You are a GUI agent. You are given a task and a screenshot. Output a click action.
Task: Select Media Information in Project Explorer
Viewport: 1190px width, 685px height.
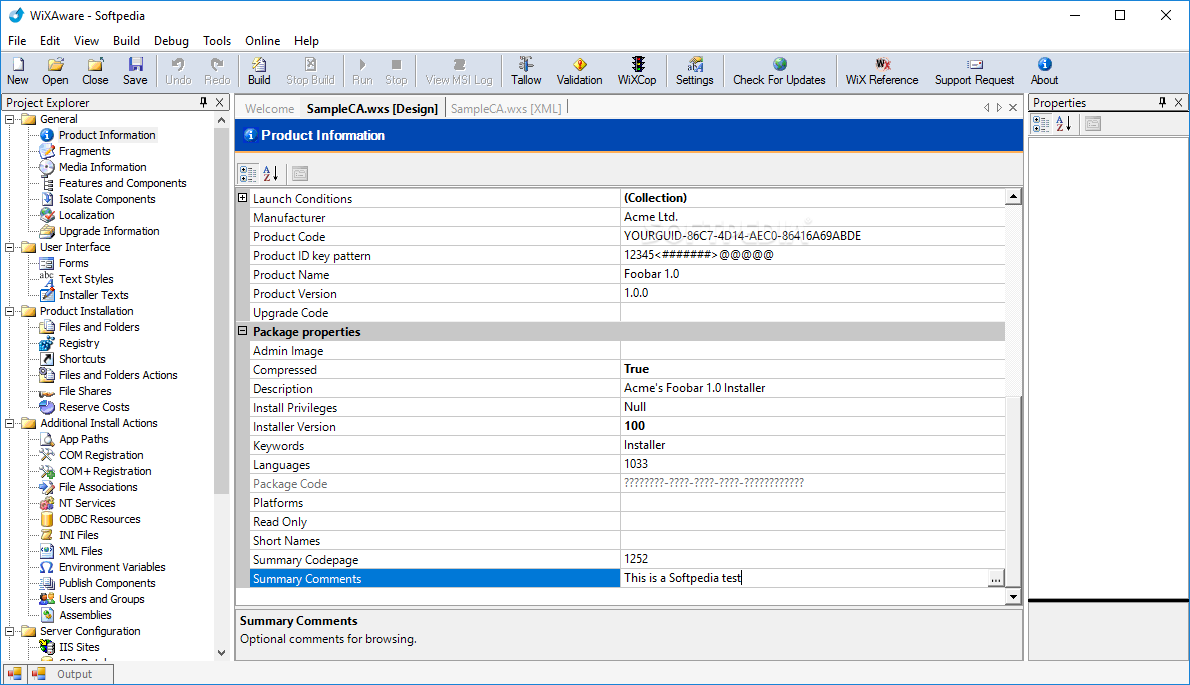(102, 167)
